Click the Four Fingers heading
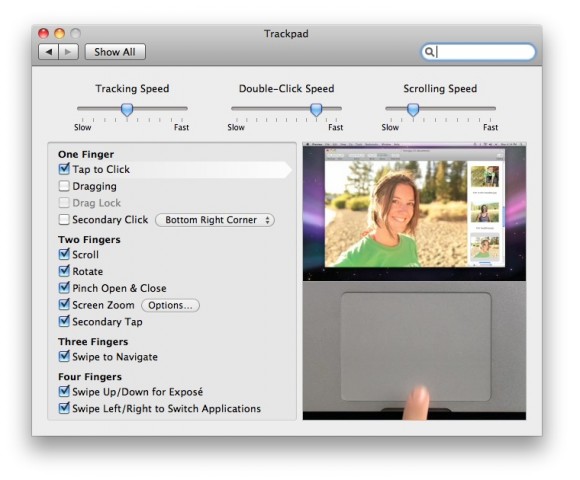This screenshot has height=480, width=580. (x=90, y=376)
